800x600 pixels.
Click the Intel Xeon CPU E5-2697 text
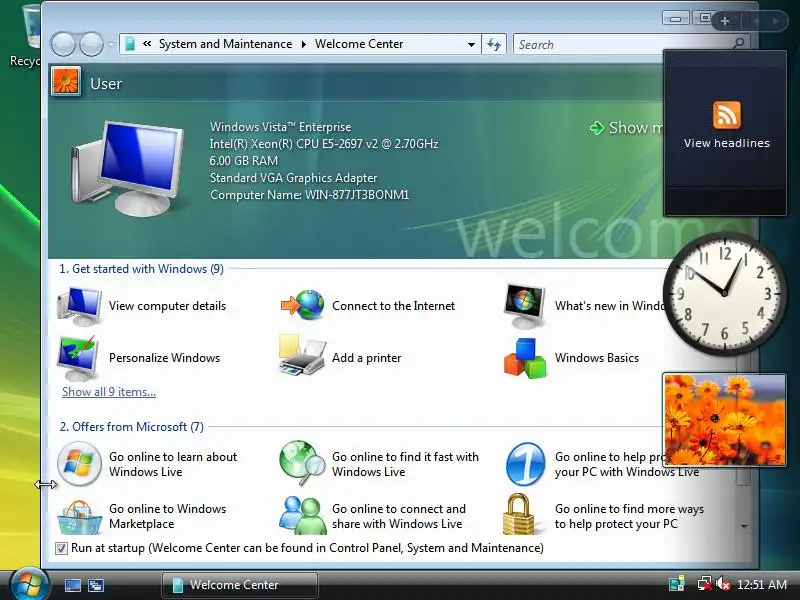pyautogui.click(x=324, y=144)
